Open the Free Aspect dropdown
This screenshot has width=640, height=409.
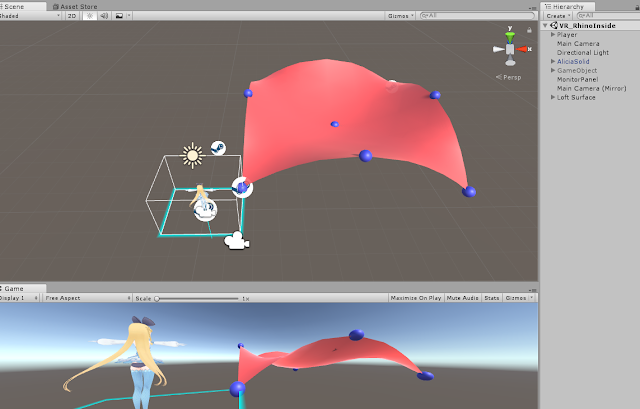point(87,298)
